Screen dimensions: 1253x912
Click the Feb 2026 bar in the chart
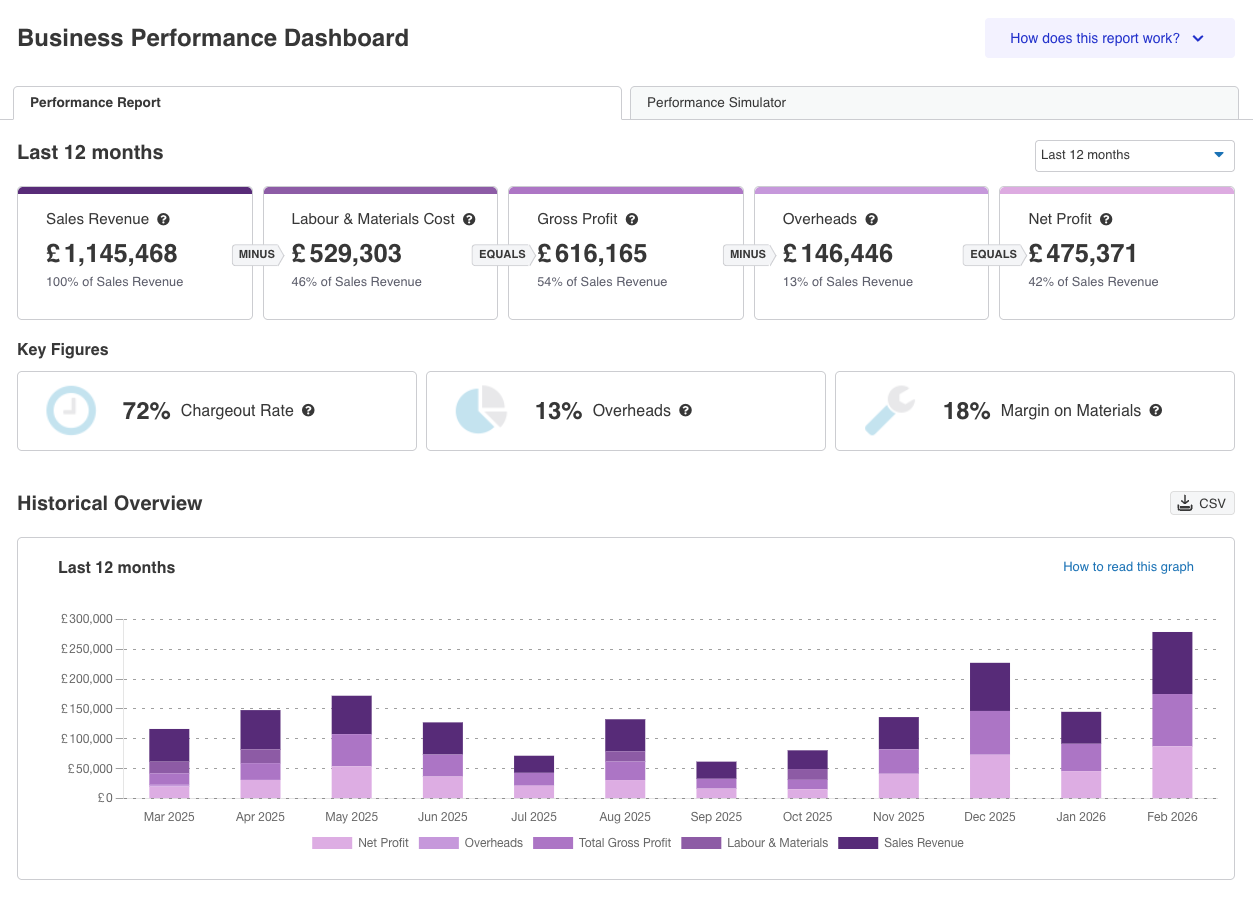[1171, 715]
